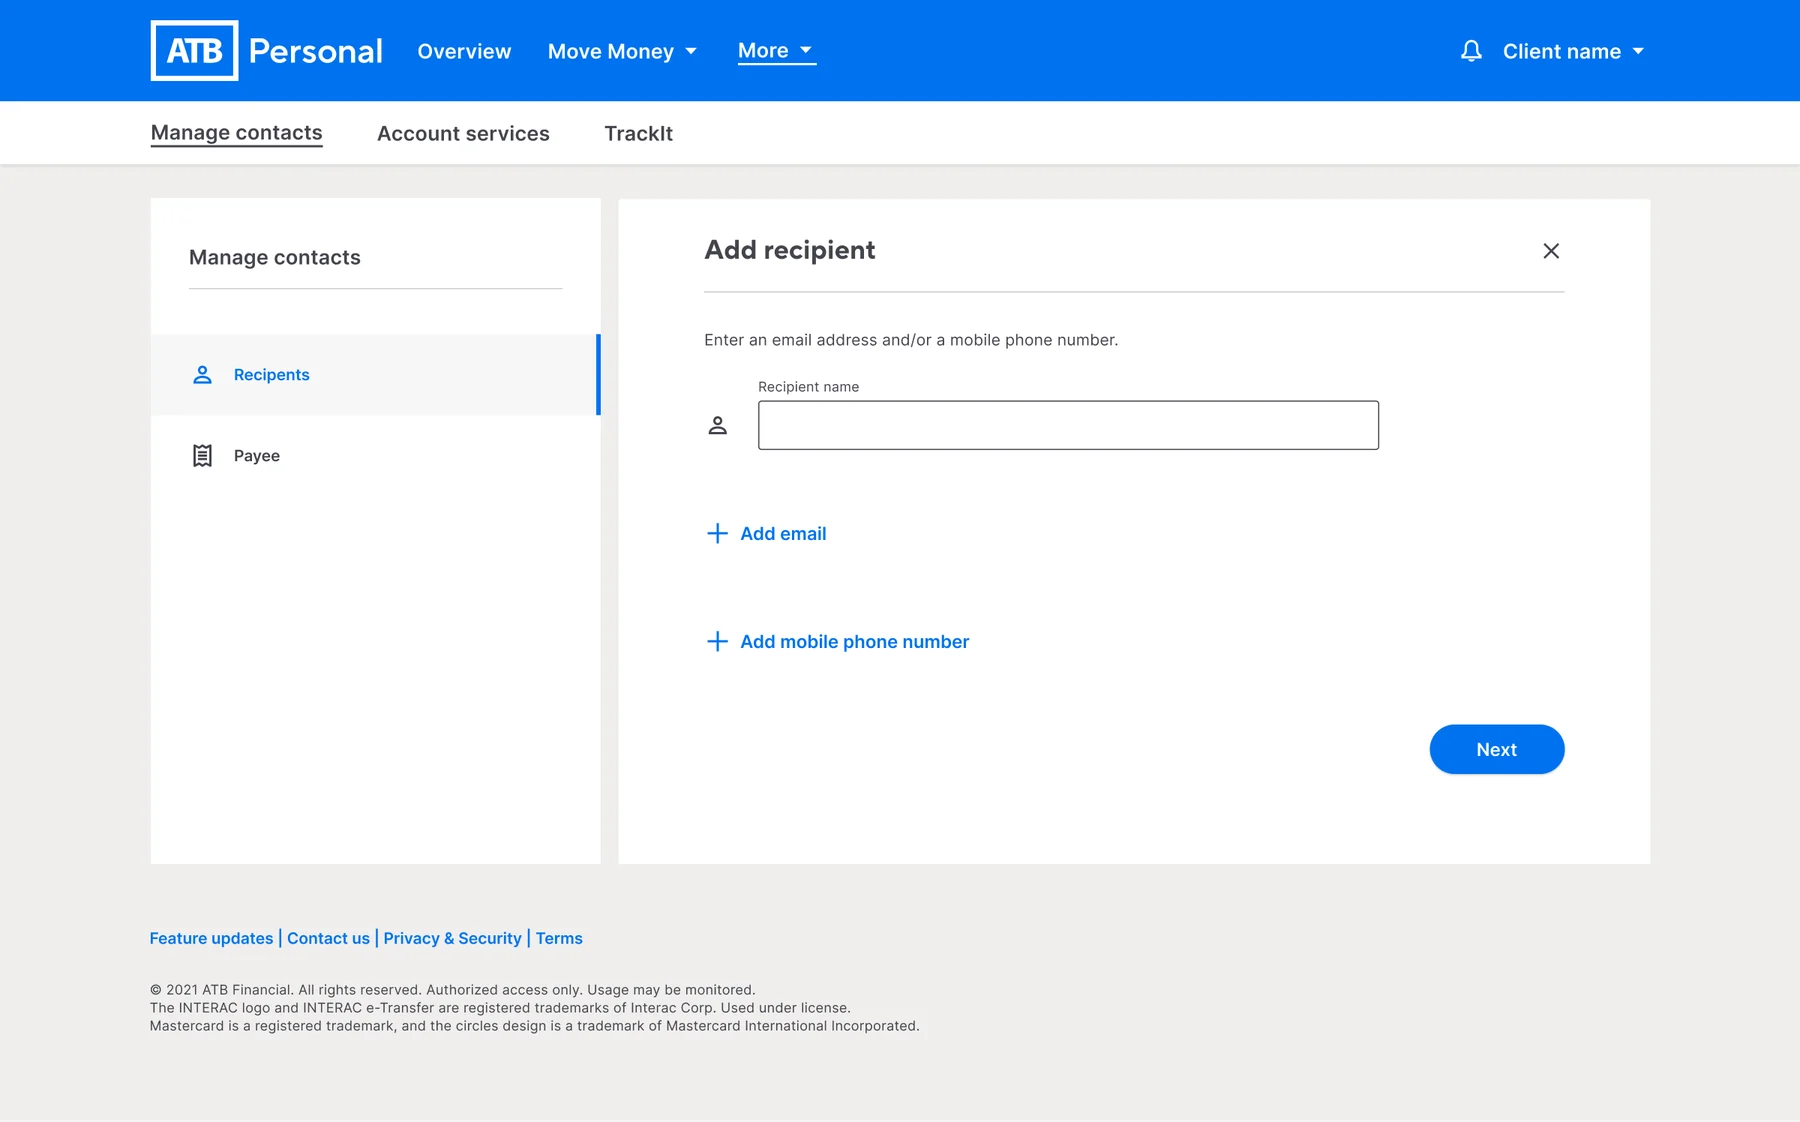
Task: Switch to the Account services tab
Action: [x=463, y=133]
